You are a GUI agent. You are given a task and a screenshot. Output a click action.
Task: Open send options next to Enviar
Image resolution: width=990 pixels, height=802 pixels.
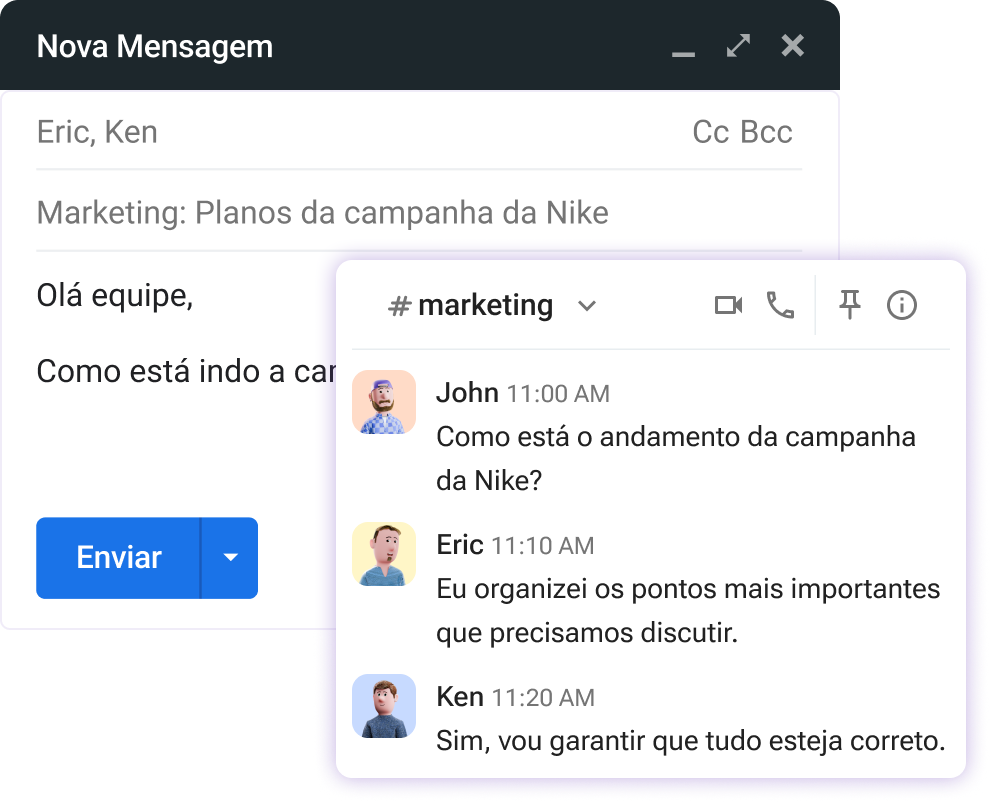click(231, 558)
